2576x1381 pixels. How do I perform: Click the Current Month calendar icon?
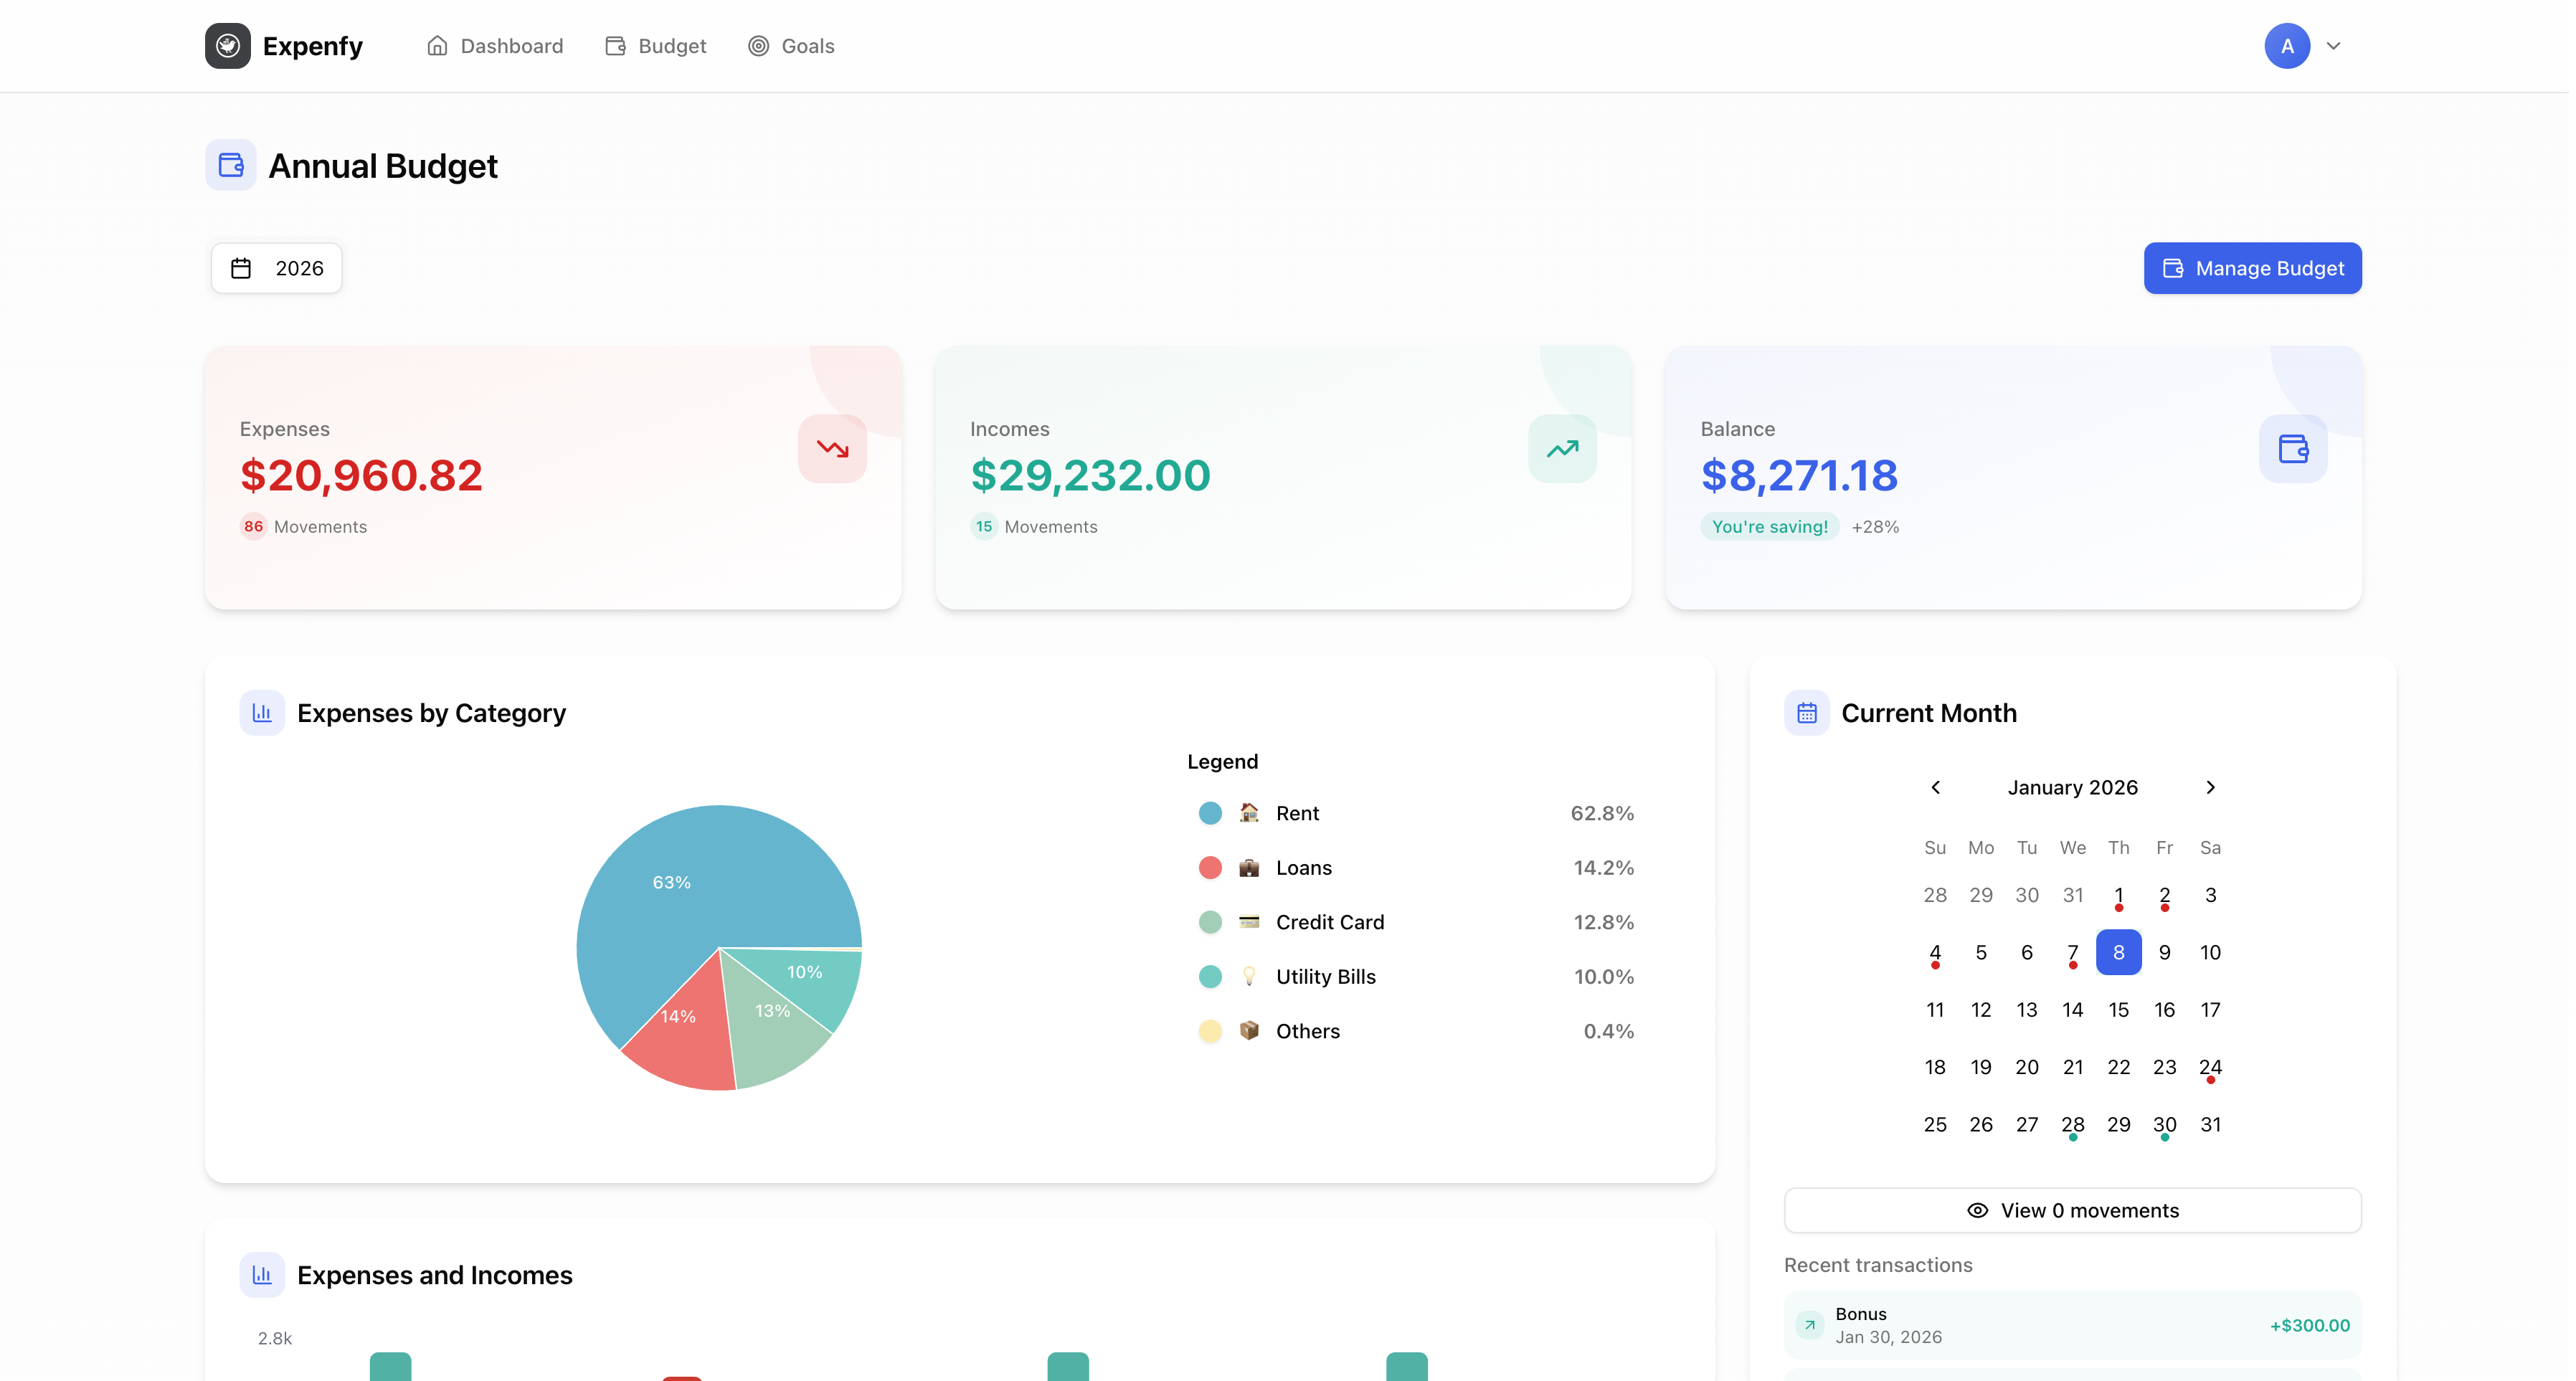[x=1806, y=713]
